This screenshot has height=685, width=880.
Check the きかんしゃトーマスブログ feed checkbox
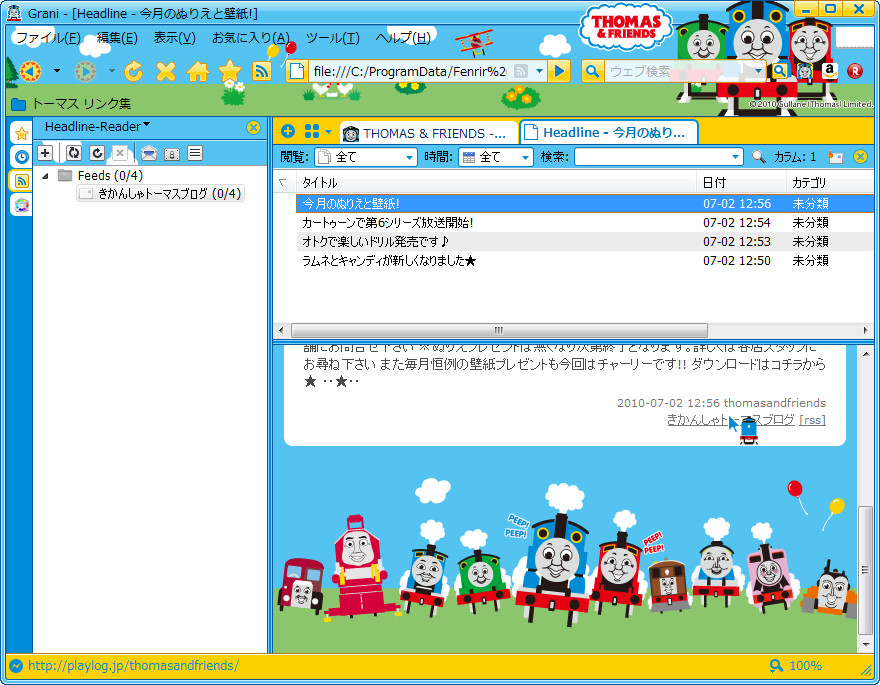86,194
